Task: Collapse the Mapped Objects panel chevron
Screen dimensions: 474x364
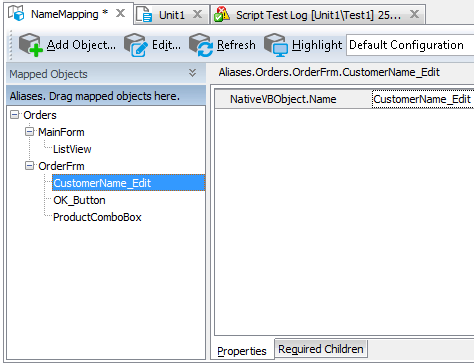Action: [192, 73]
